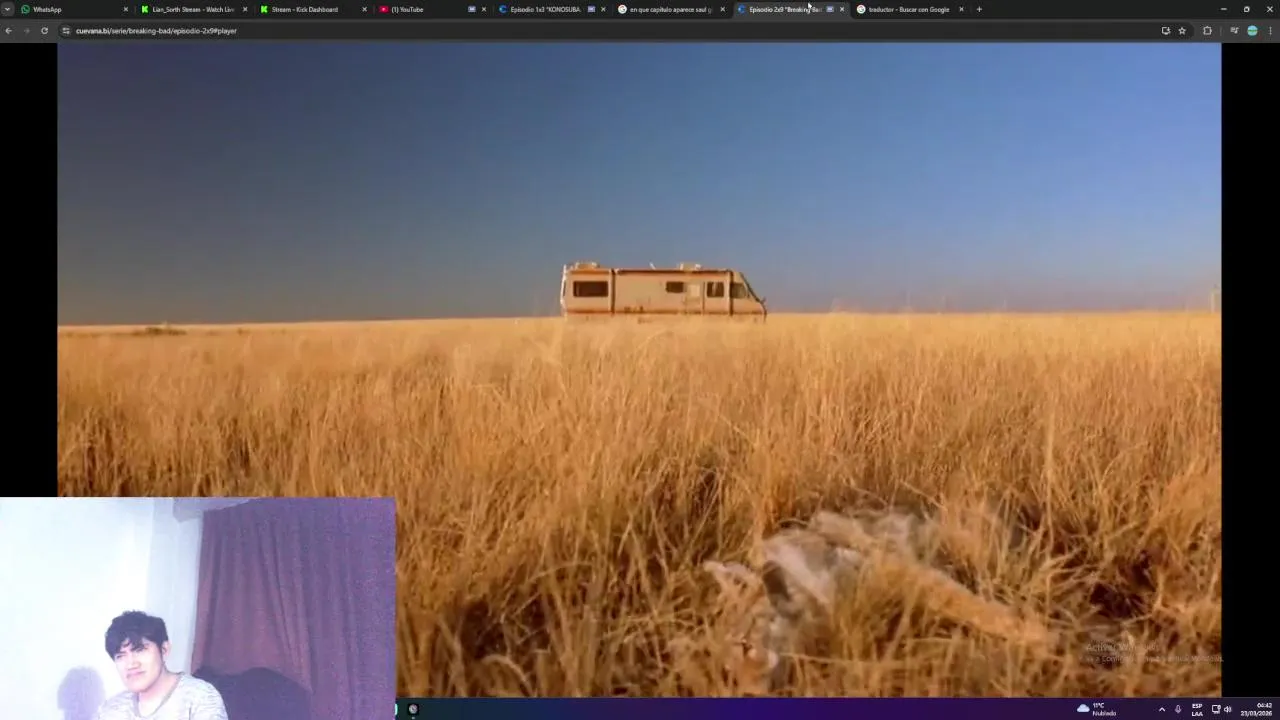Image resolution: width=1280 pixels, height=720 pixels.
Task: Open the network icon in the system tray
Action: (x=1216, y=709)
